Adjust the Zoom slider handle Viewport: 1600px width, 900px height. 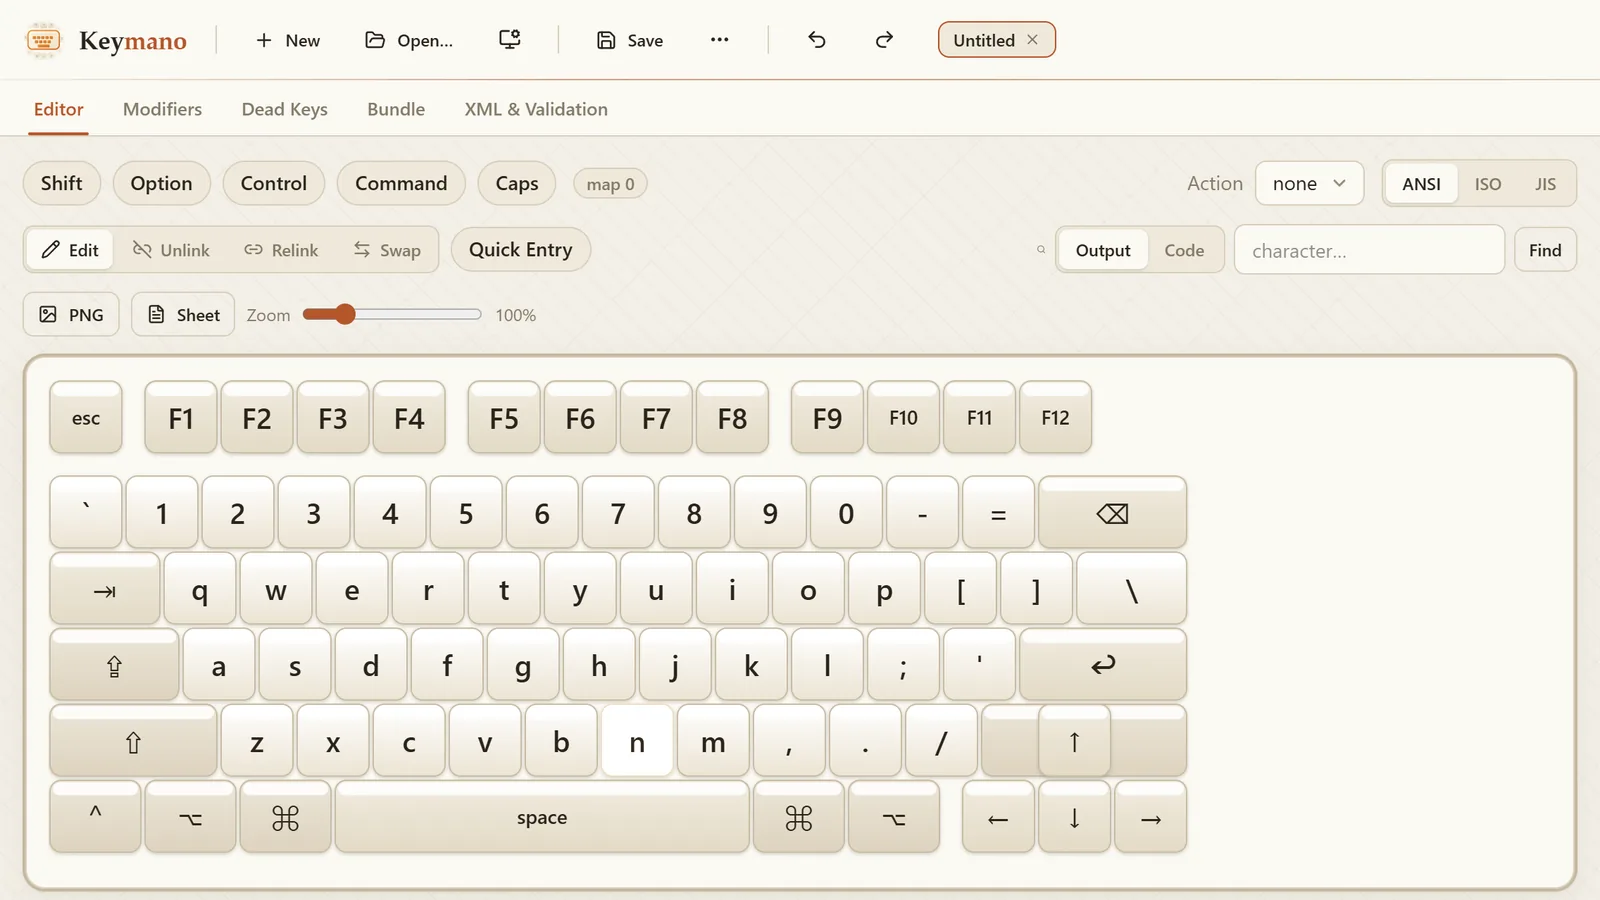pos(345,314)
